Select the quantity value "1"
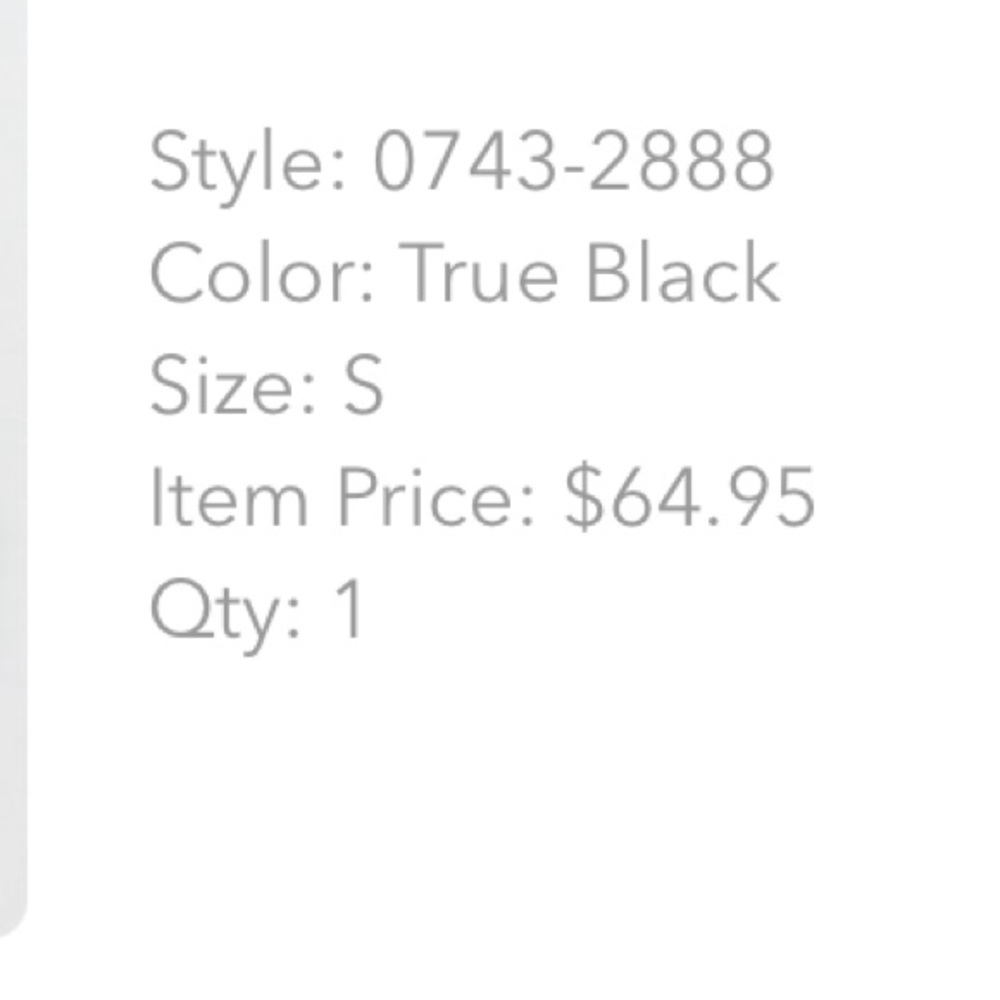1000x1000 pixels. point(351,610)
